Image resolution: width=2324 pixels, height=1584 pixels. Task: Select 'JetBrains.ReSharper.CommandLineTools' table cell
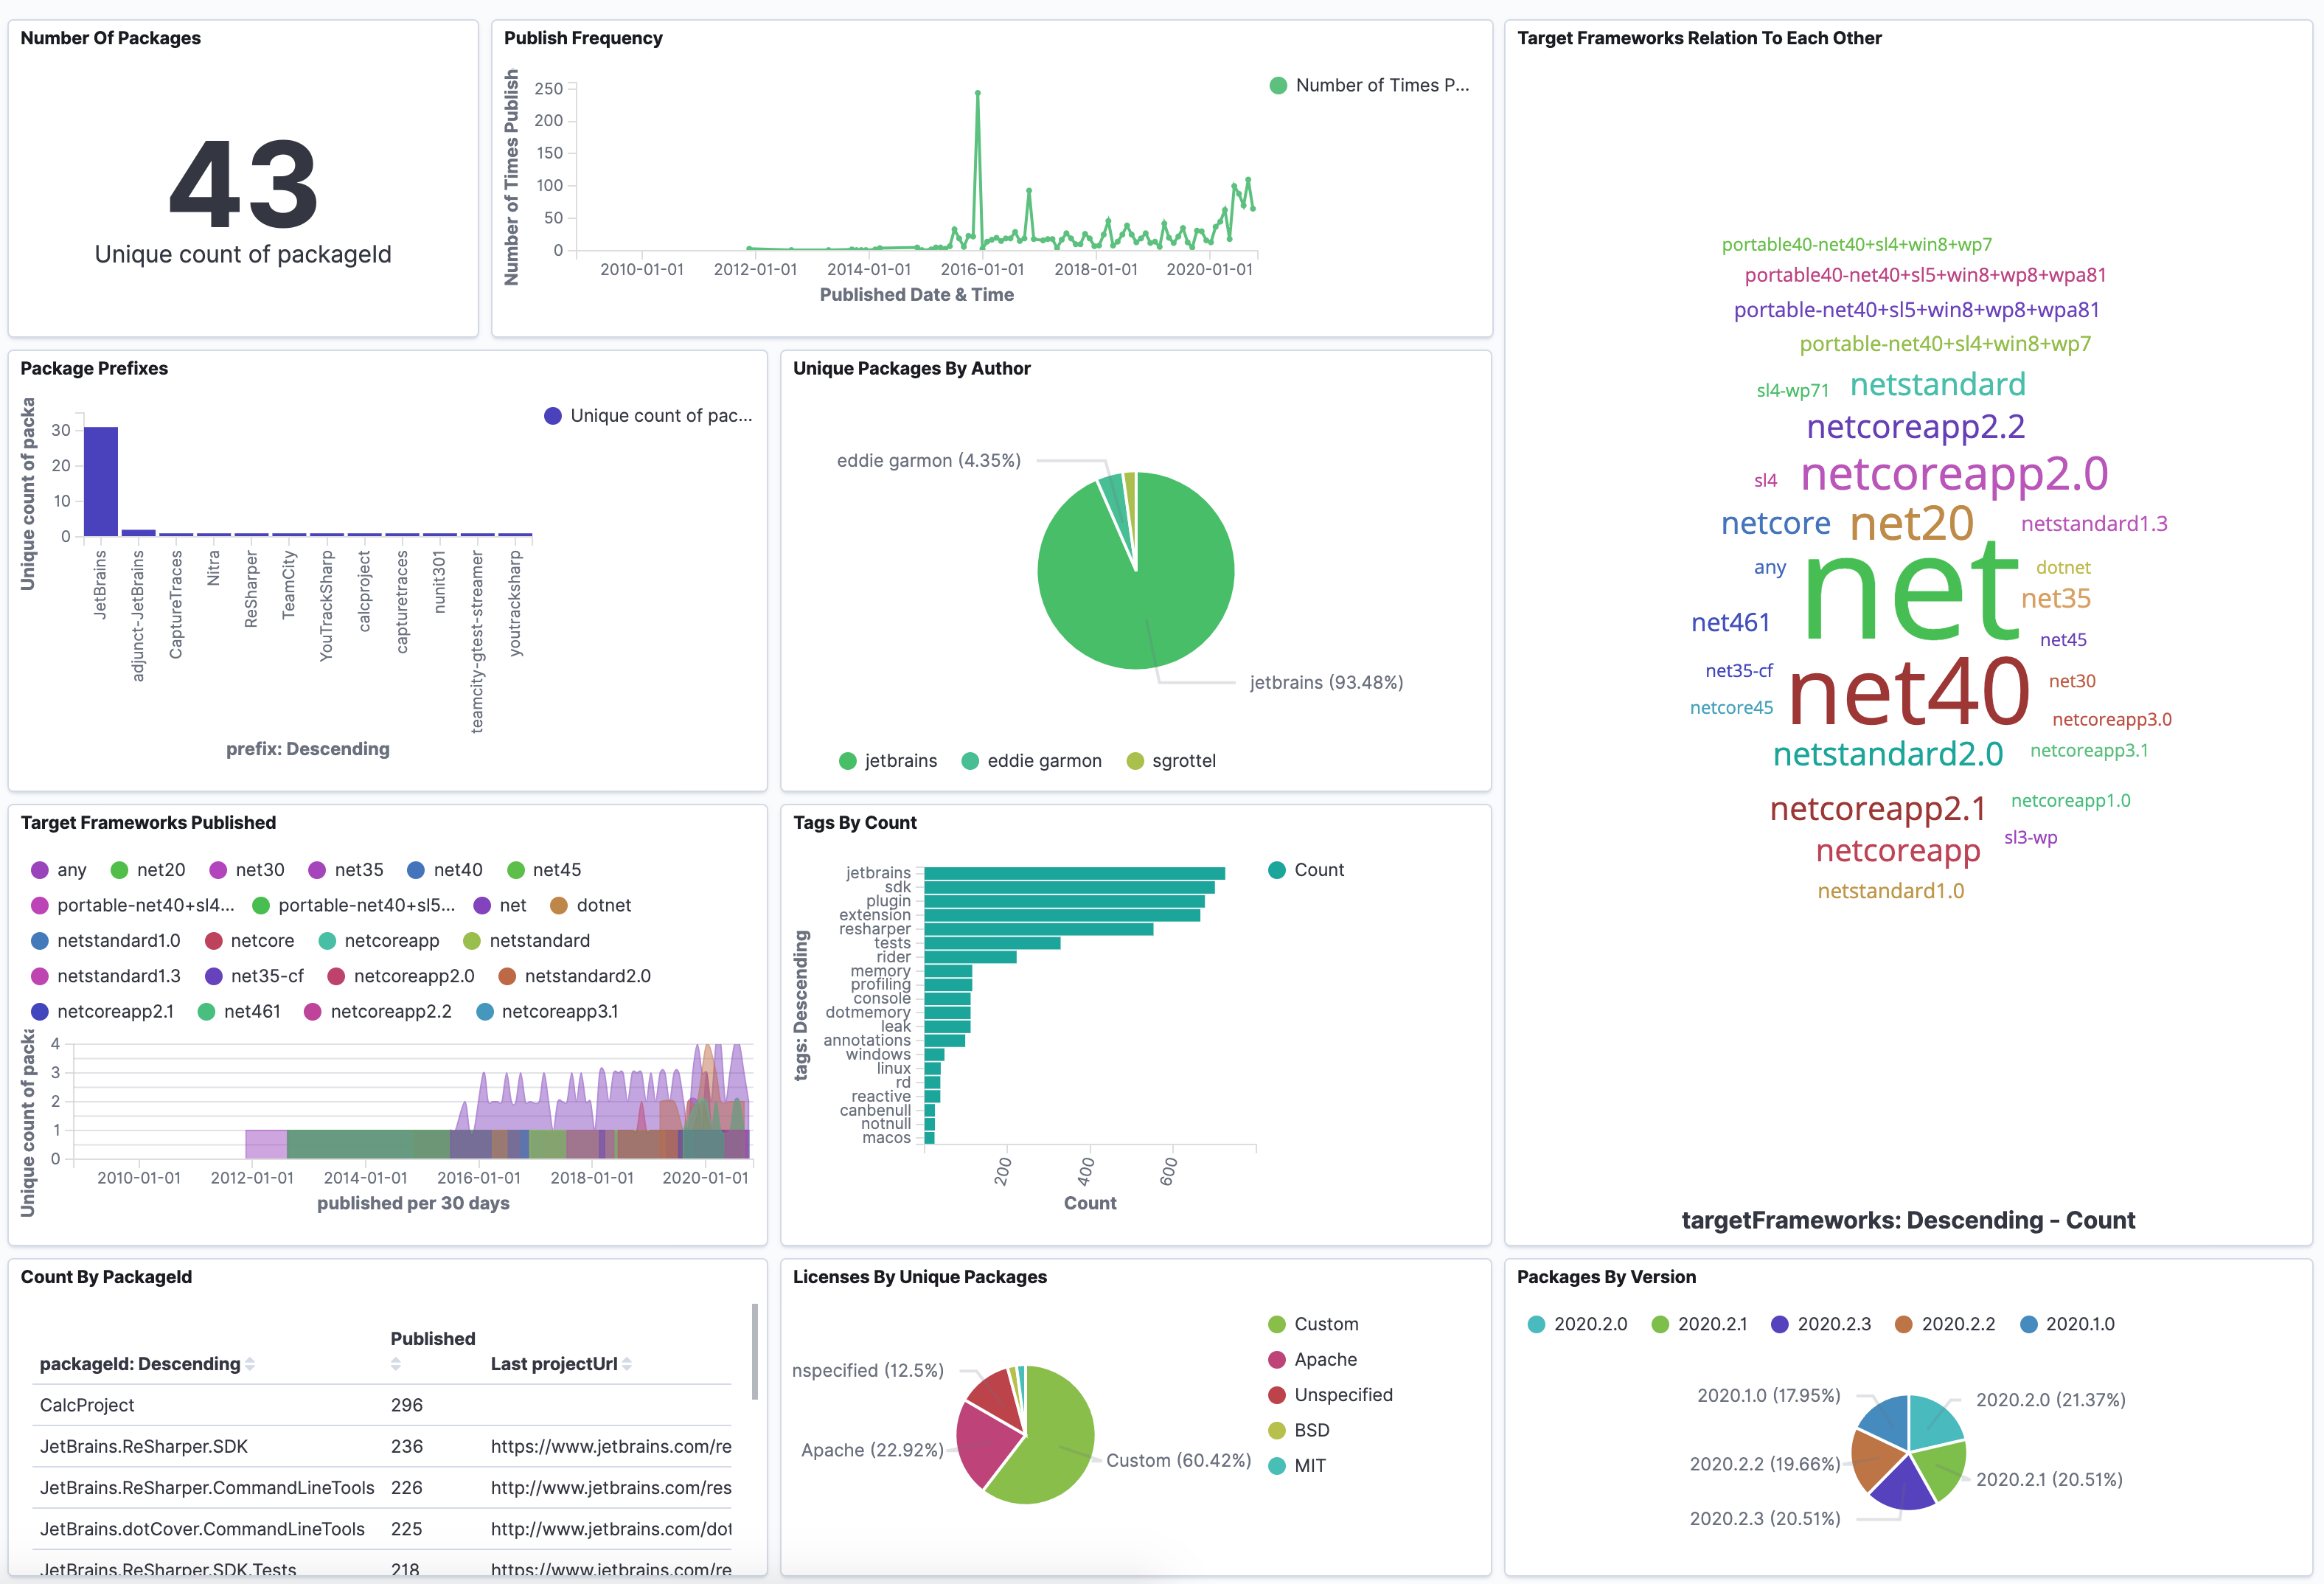[207, 1489]
